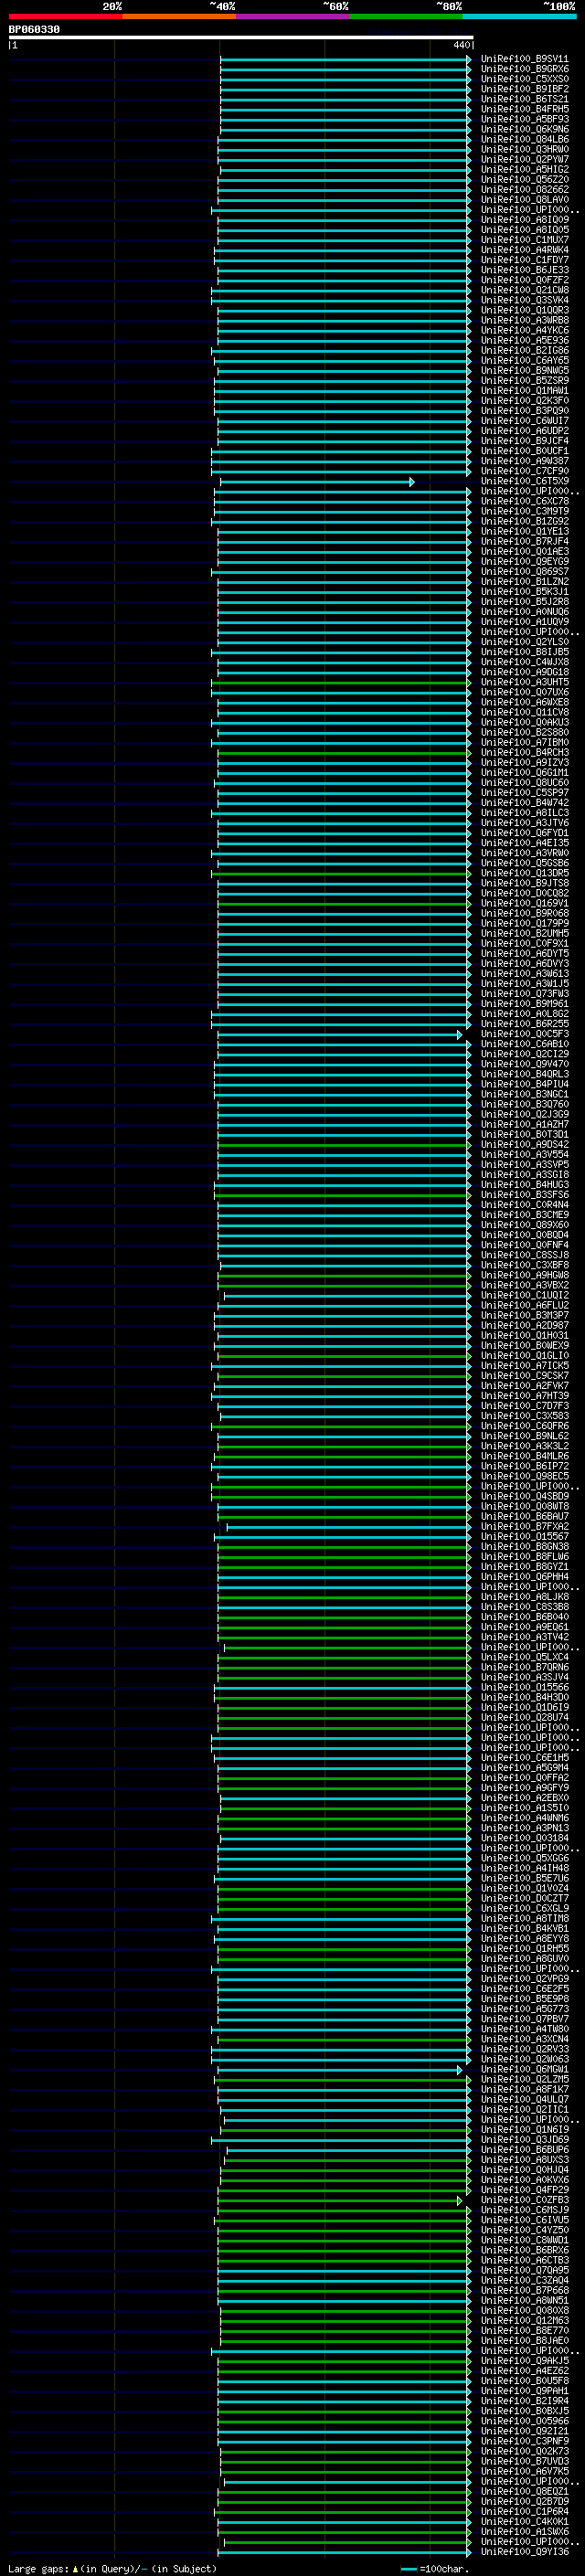Select hit label UniRef100_B9NWG5
Image resolution: width=585 pixels, height=2576 pixels.
525,370
